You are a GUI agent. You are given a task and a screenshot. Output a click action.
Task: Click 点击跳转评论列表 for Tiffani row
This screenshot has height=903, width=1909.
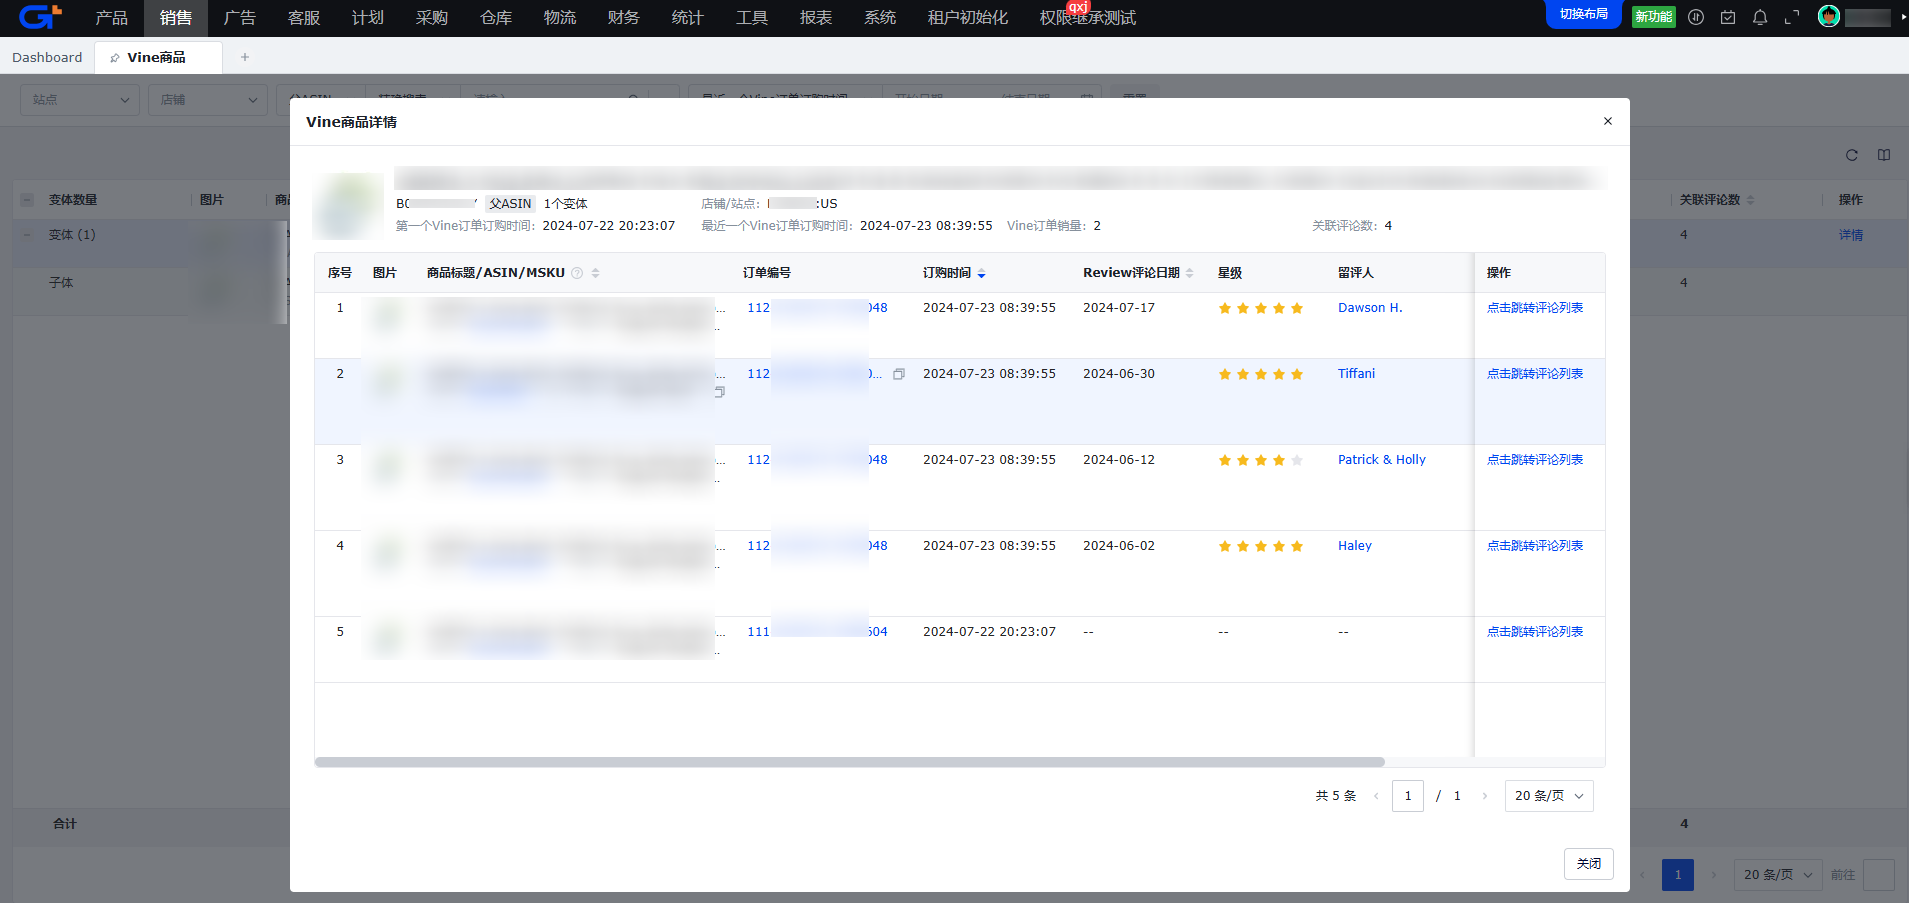[x=1535, y=374]
